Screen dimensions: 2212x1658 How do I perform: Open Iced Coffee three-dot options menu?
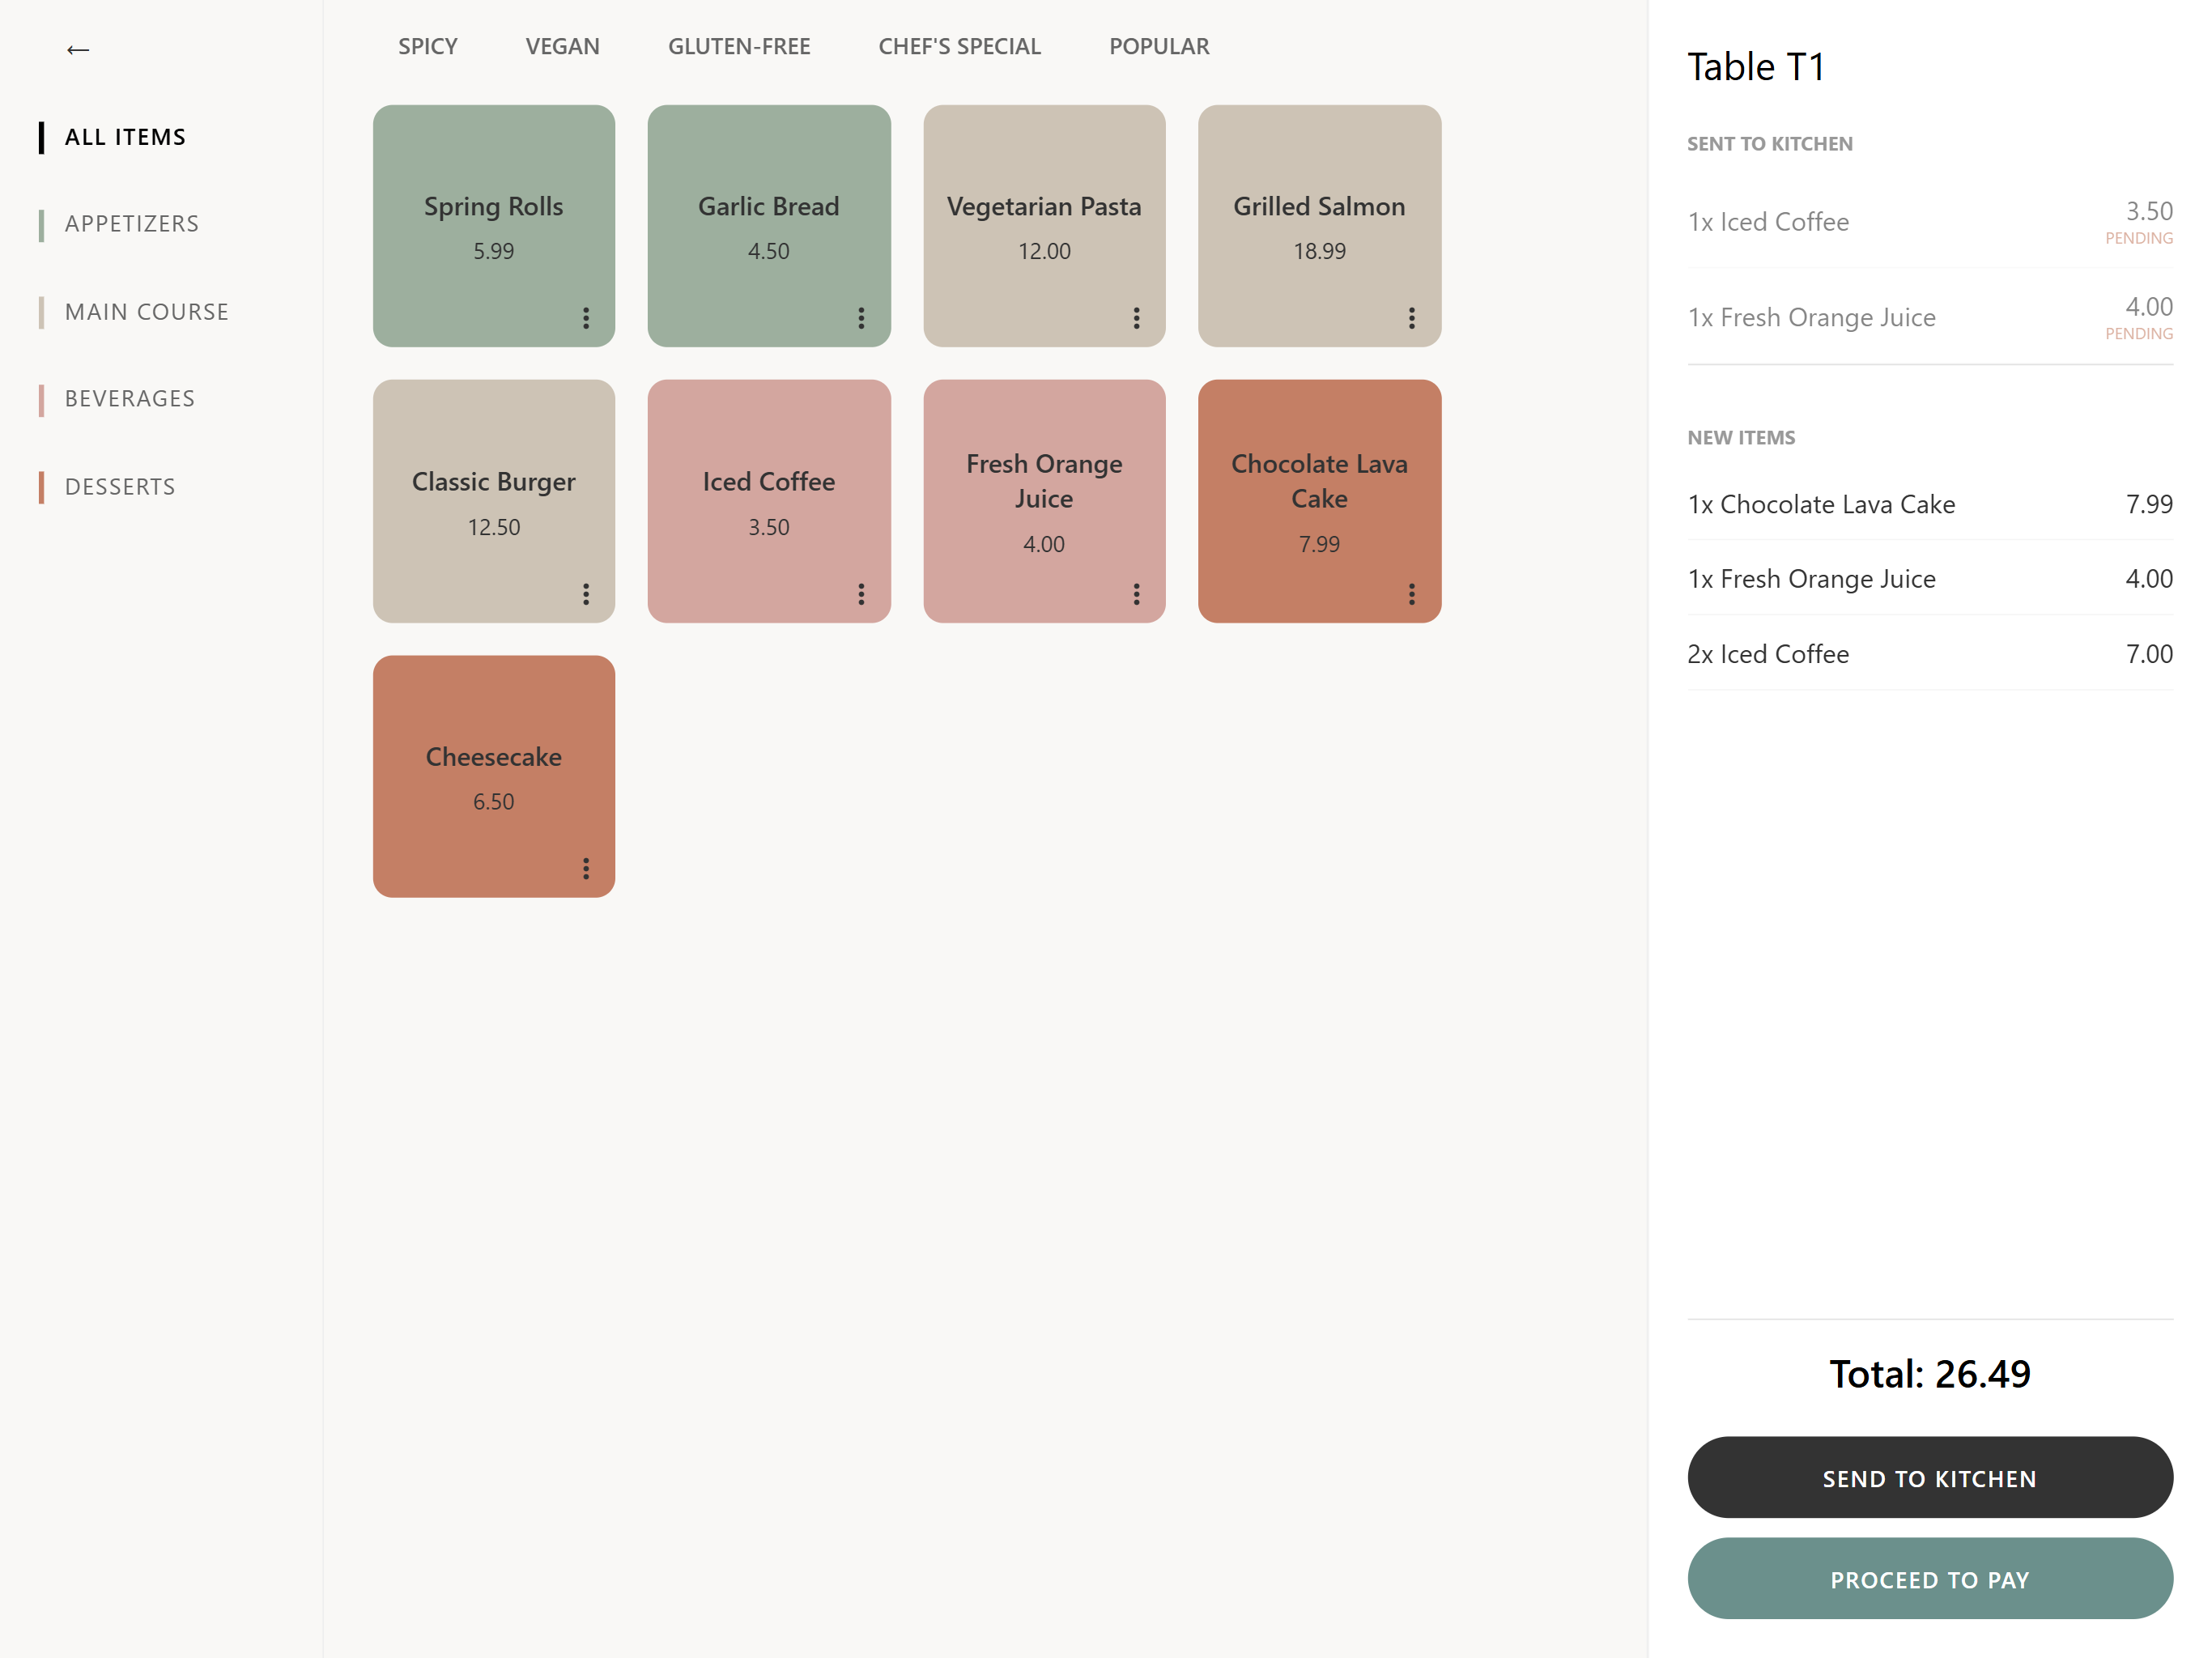(x=861, y=594)
